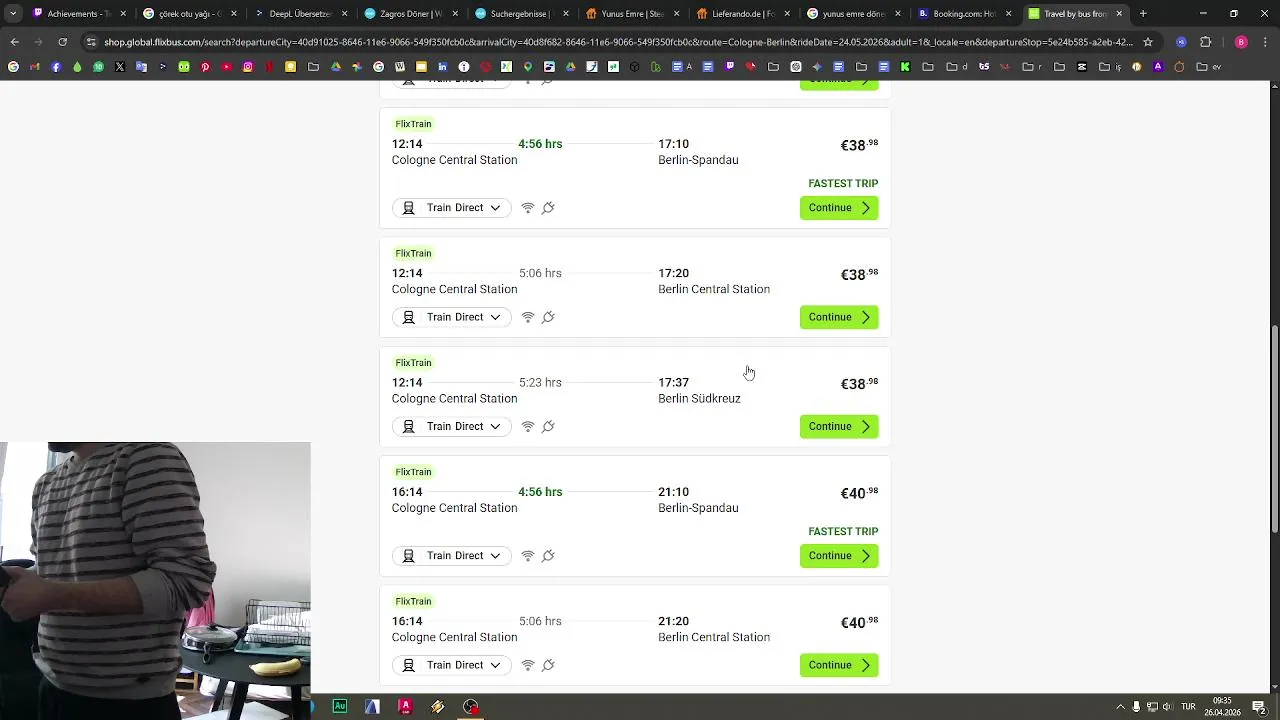Continue with the 16:14 to 21:10 trip
The width and height of the screenshot is (1280, 720).
(x=839, y=555)
